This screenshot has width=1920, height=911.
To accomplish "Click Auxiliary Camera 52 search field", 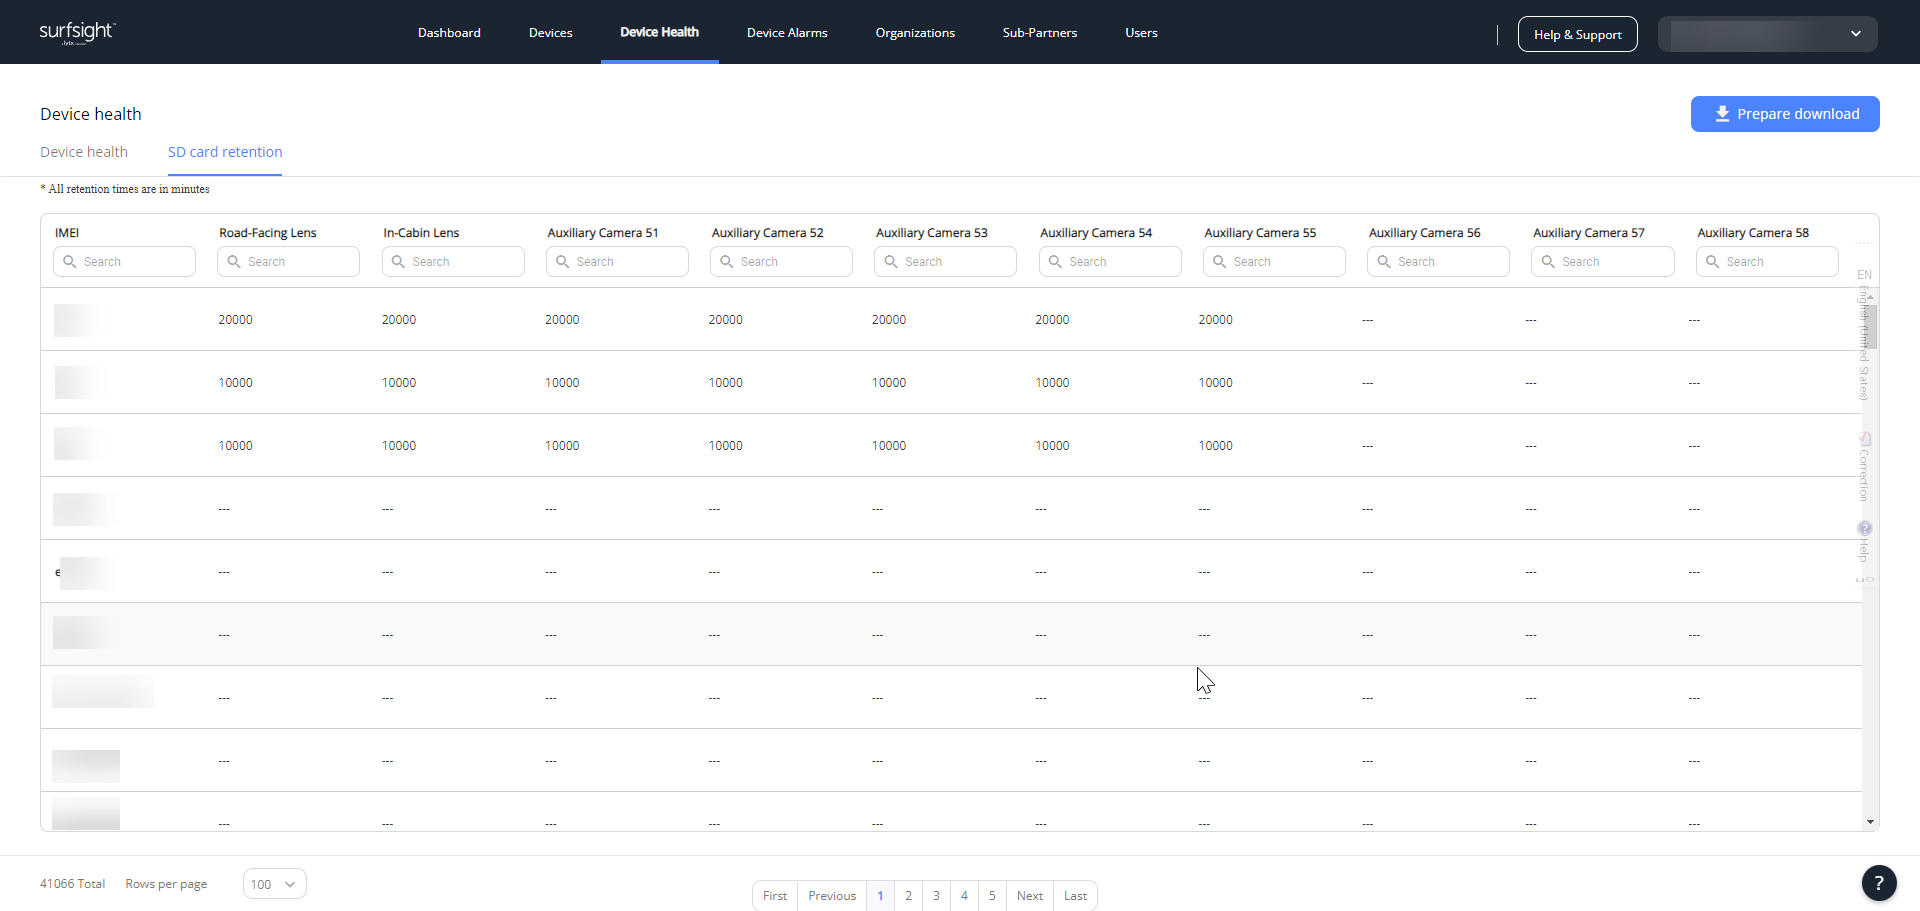I will coord(781,262).
